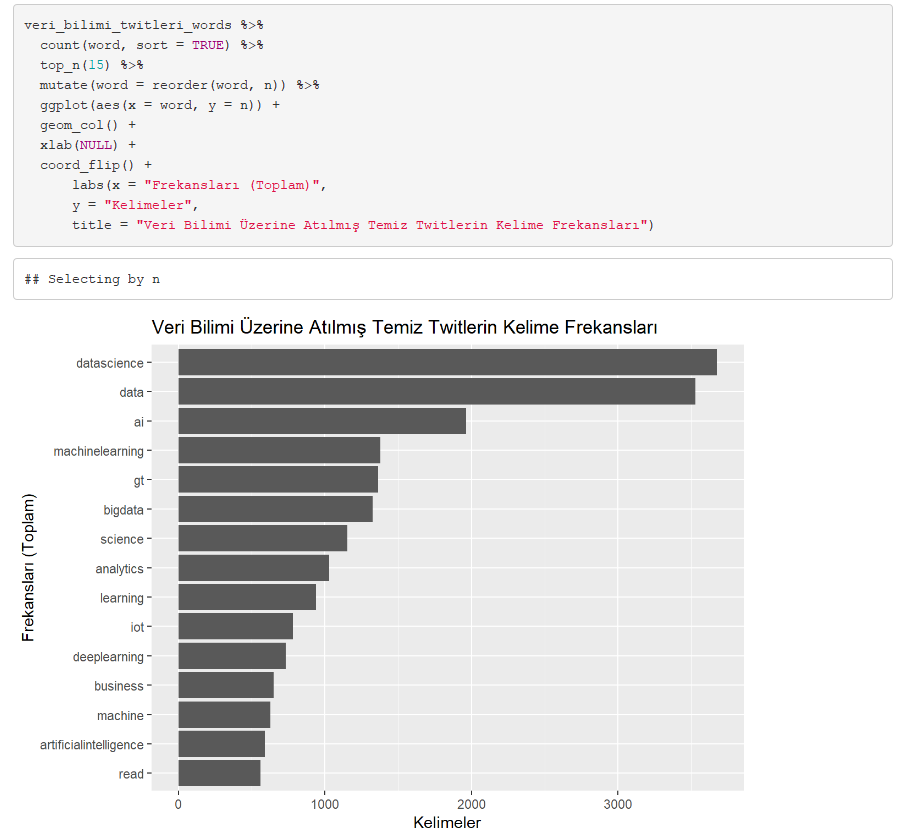Click the shortest bar labeled read
Image resolution: width=906 pixels, height=840 pixels.
tap(218, 773)
